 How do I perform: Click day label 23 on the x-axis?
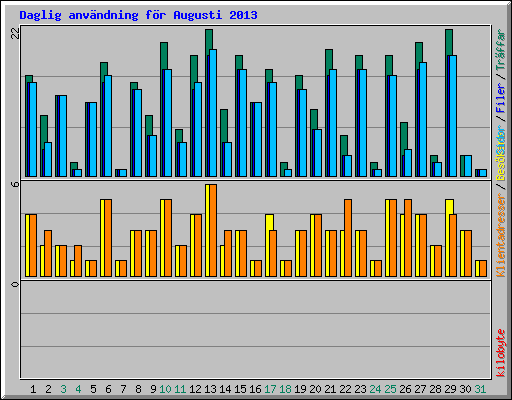(360, 389)
